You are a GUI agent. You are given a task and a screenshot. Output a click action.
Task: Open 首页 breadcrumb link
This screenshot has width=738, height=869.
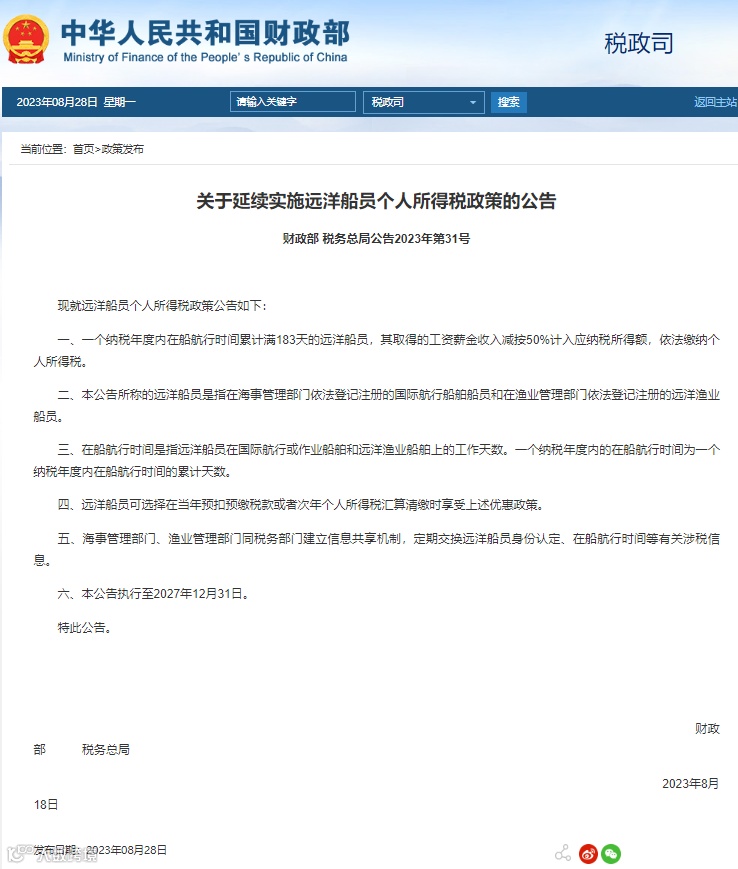[83, 149]
